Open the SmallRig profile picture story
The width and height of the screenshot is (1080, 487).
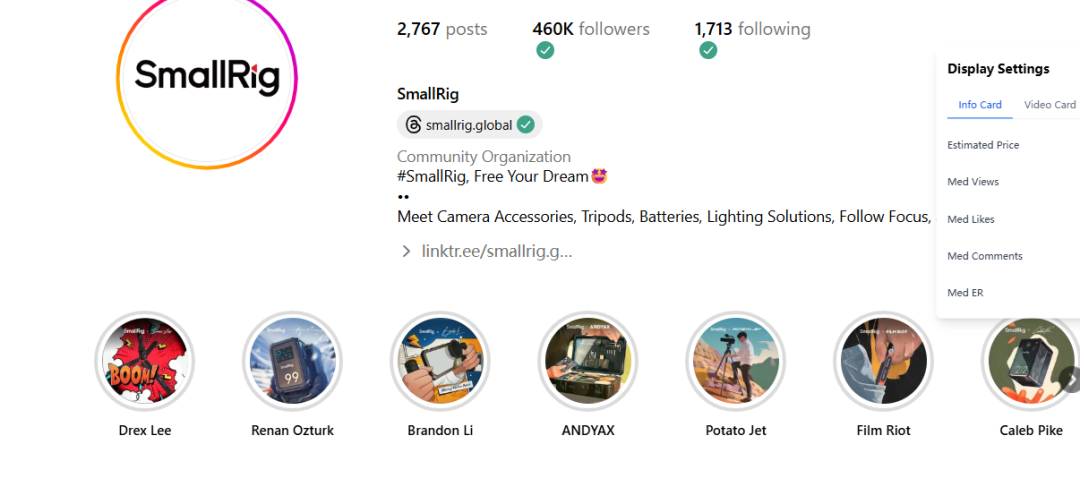[207, 77]
